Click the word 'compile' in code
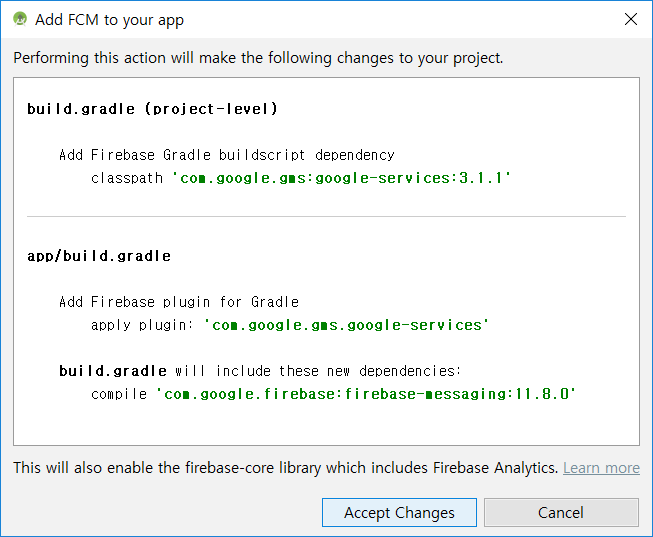Viewport: 653px width, 537px height. point(119,394)
